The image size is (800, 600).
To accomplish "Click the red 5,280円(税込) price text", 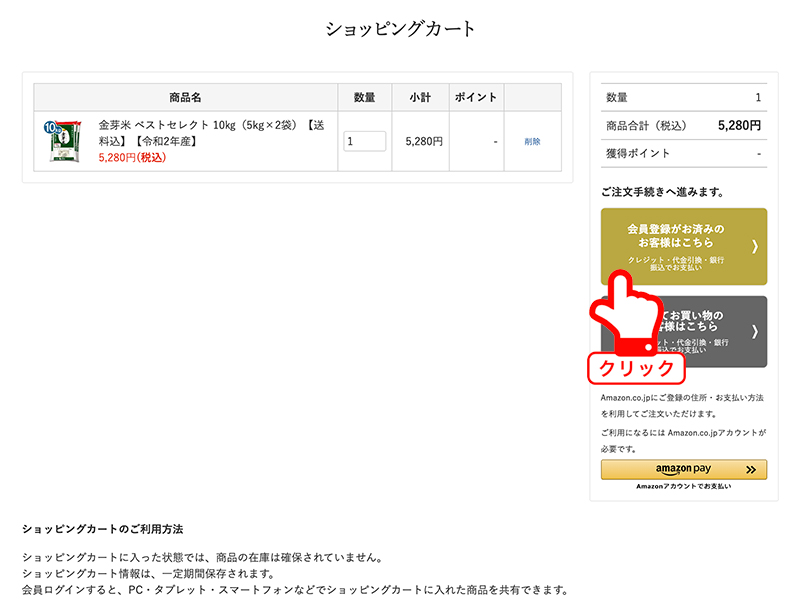I will (x=132, y=158).
